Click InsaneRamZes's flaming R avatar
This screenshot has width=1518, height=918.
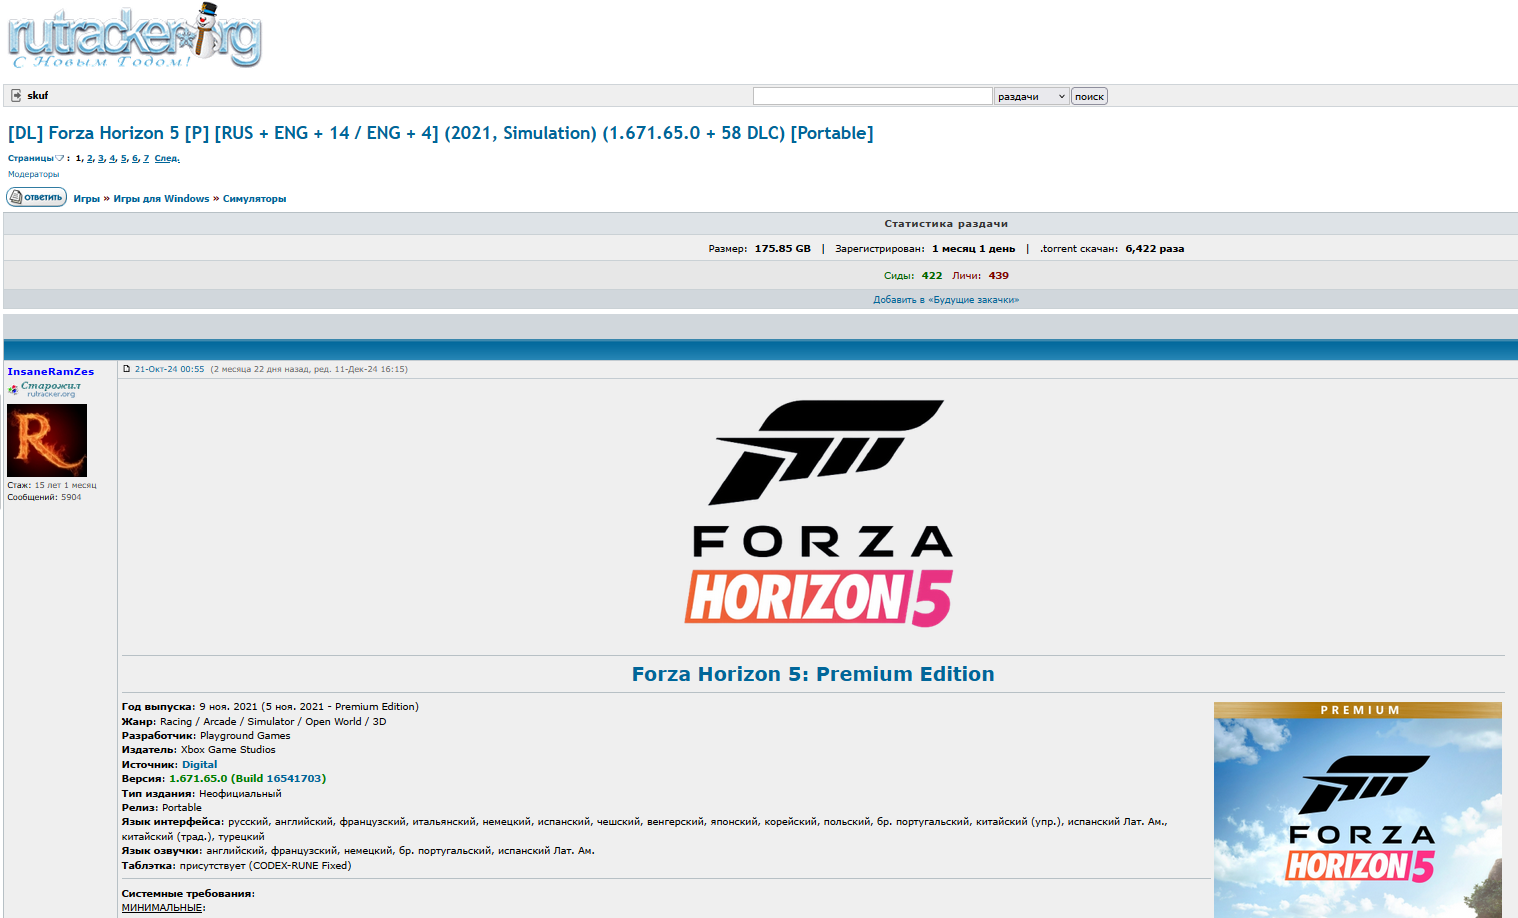point(47,440)
